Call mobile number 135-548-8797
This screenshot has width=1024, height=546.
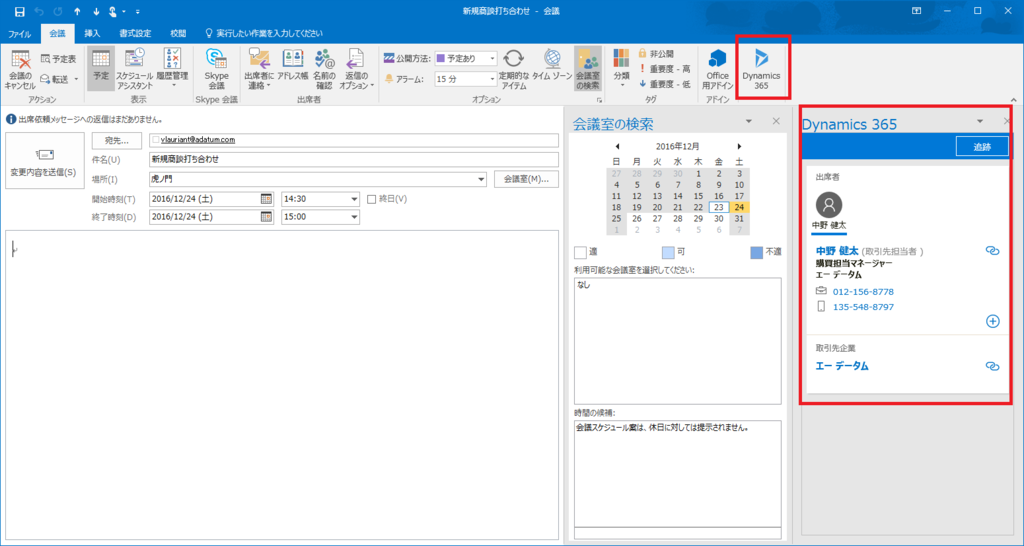pyautogui.click(x=863, y=307)
